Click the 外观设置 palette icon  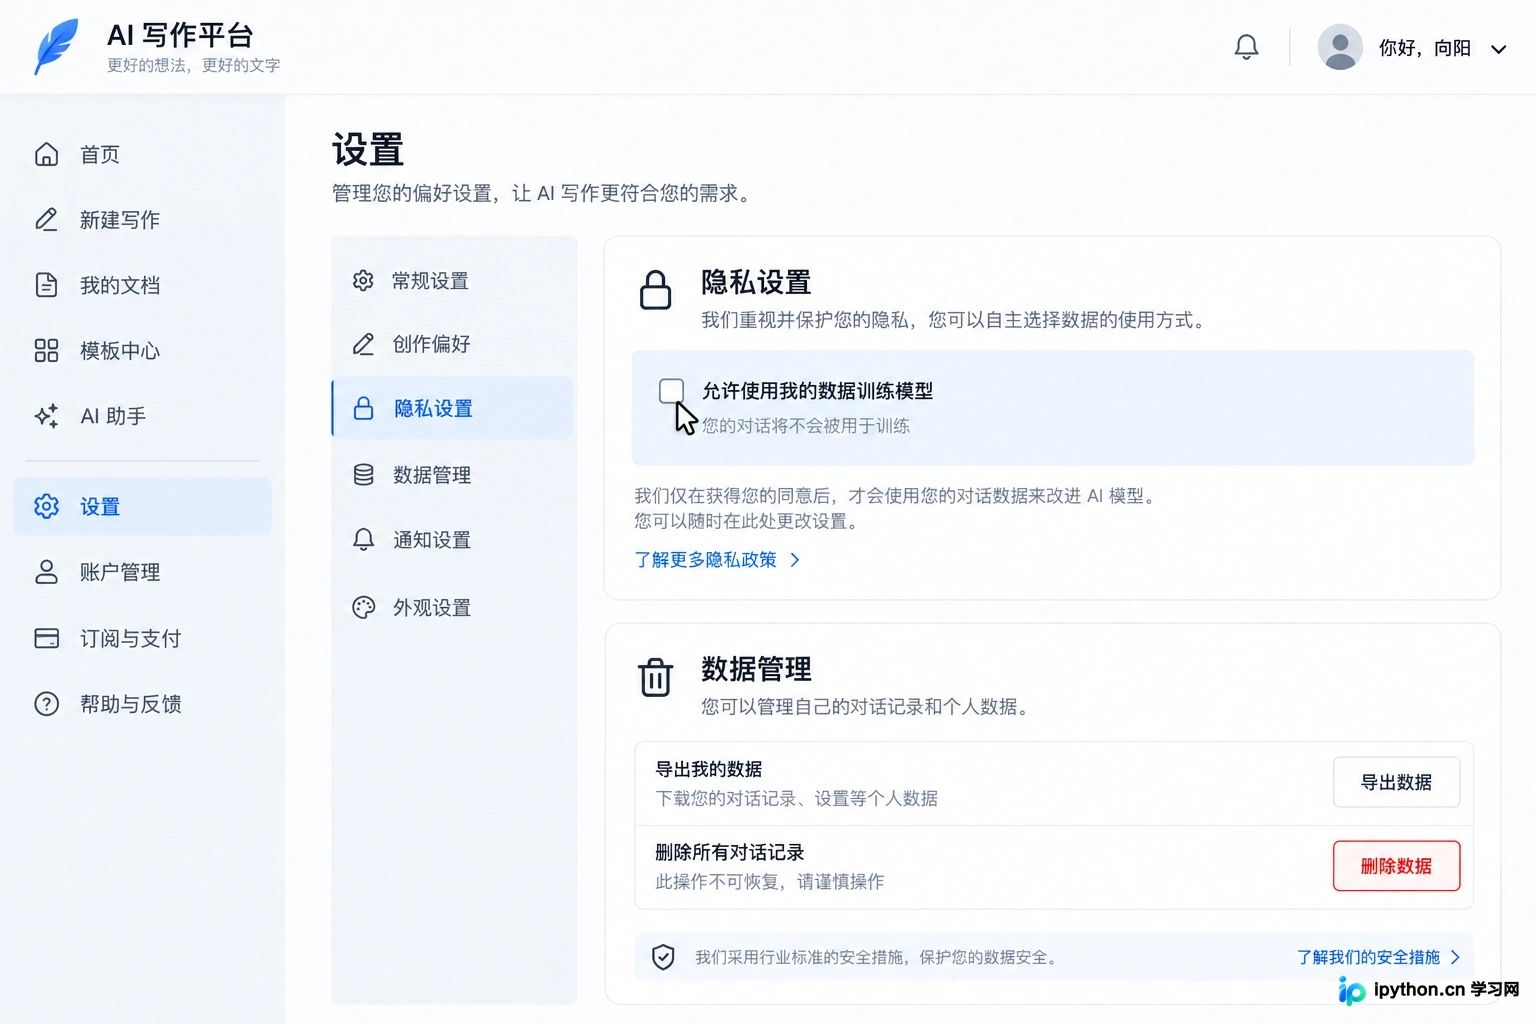[364, 607]
